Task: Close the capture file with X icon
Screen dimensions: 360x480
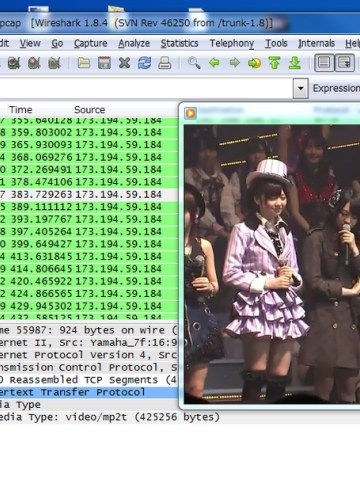Action: coord(124,63)
